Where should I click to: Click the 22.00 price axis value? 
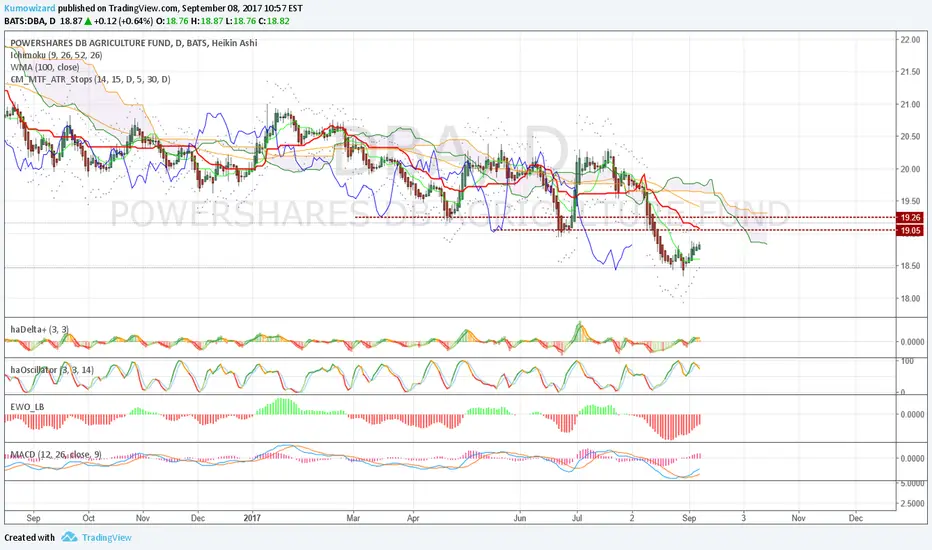click(x=909, y=40)
